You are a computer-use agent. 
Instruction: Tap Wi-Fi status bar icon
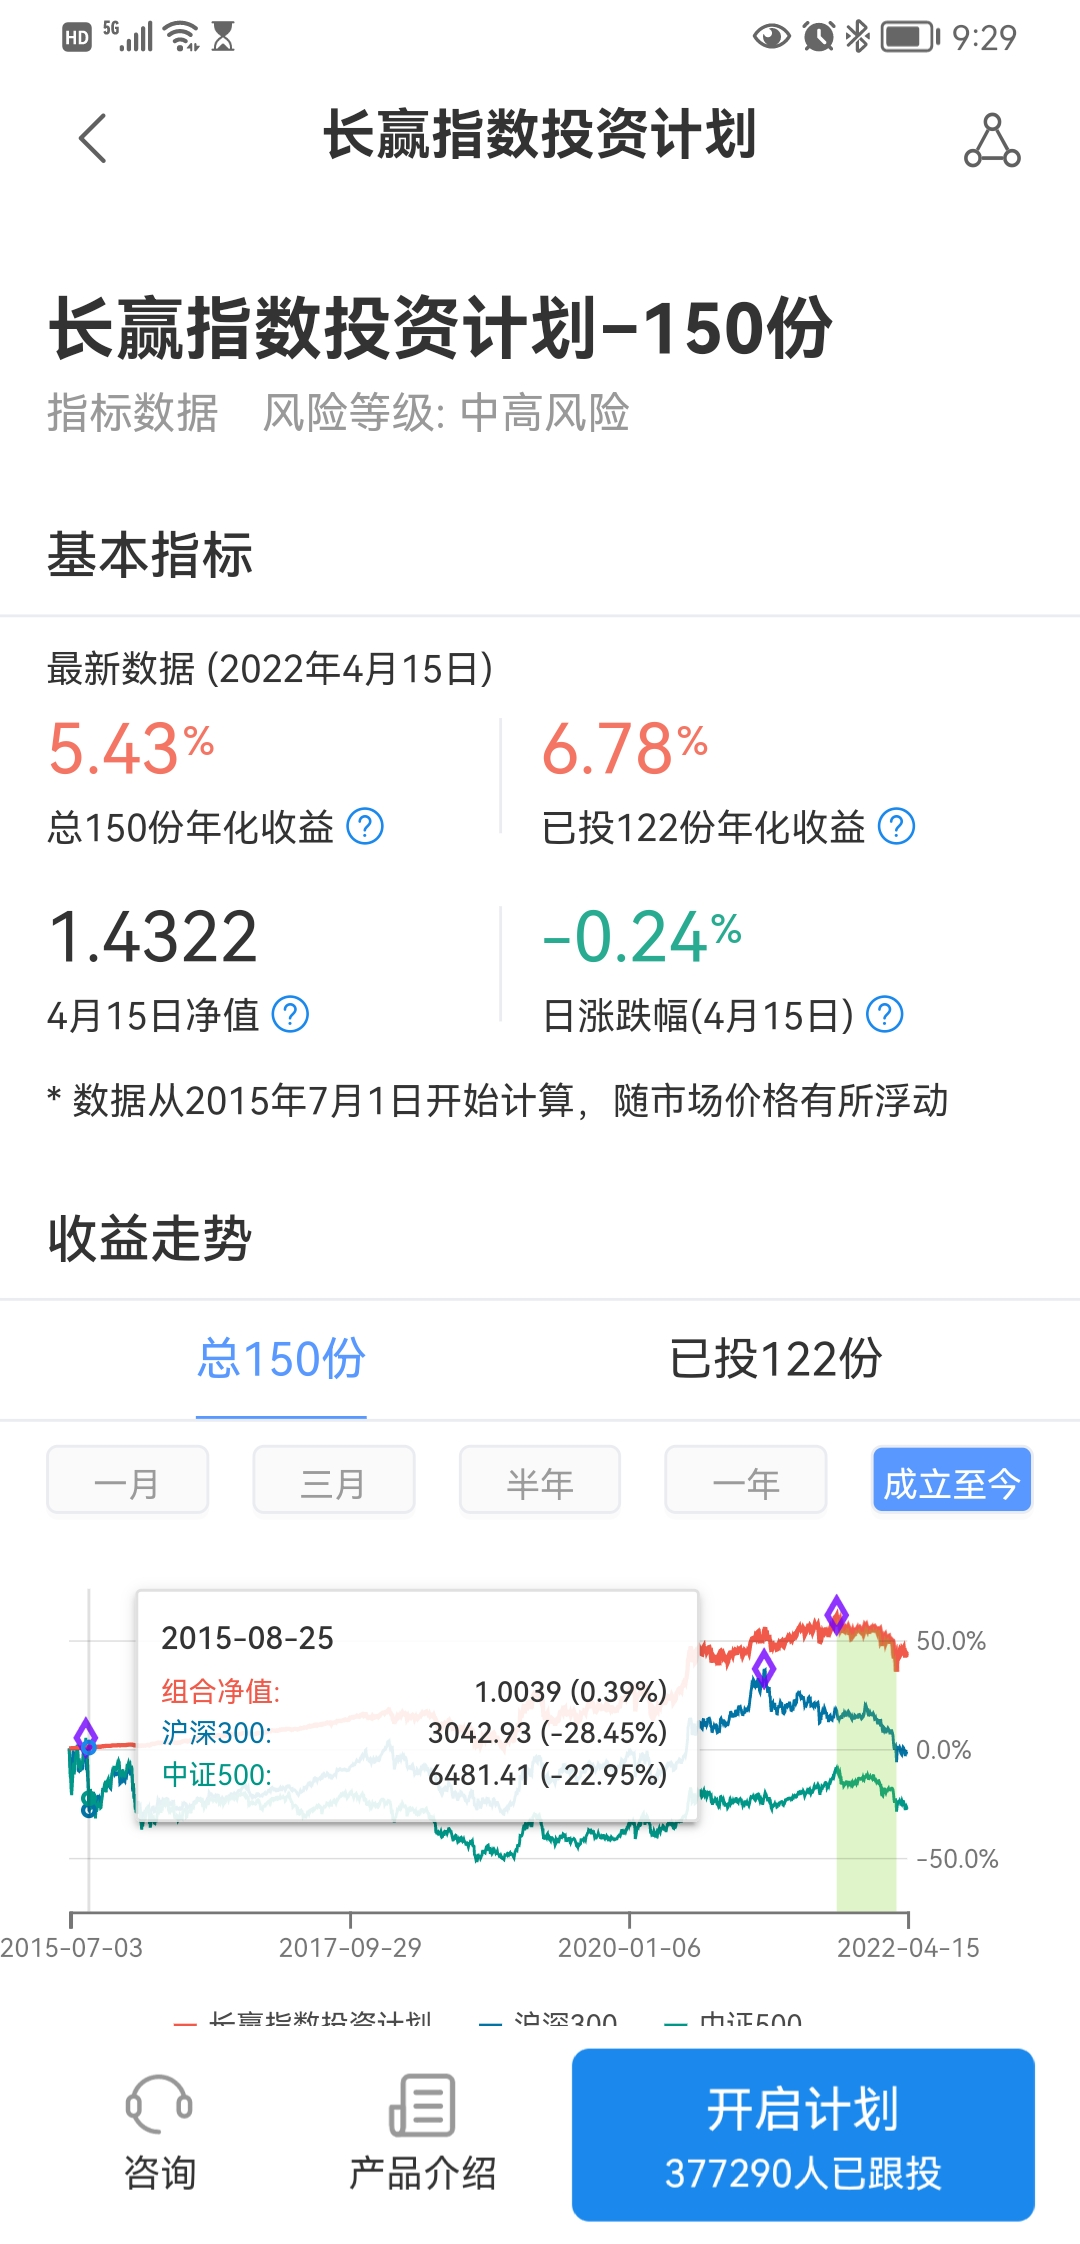coord(182,37)
